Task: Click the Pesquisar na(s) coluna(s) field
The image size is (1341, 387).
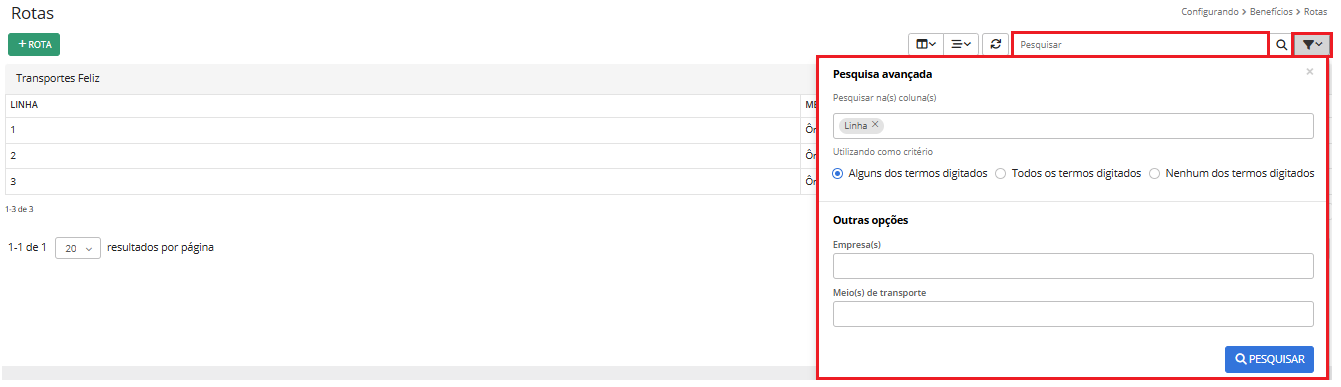Action: [x=1073, y=126]
